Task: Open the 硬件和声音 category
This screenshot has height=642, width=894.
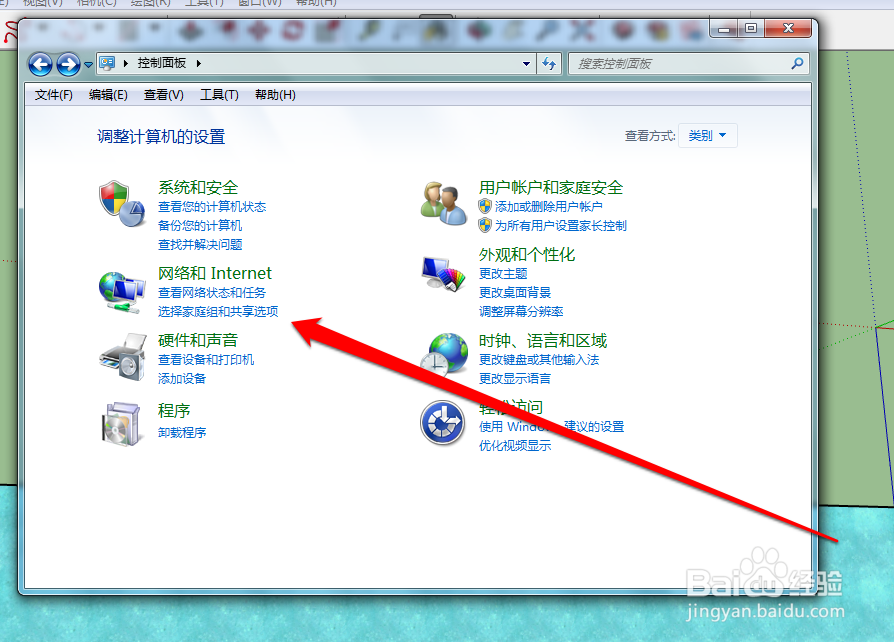Action: point(198,340)
